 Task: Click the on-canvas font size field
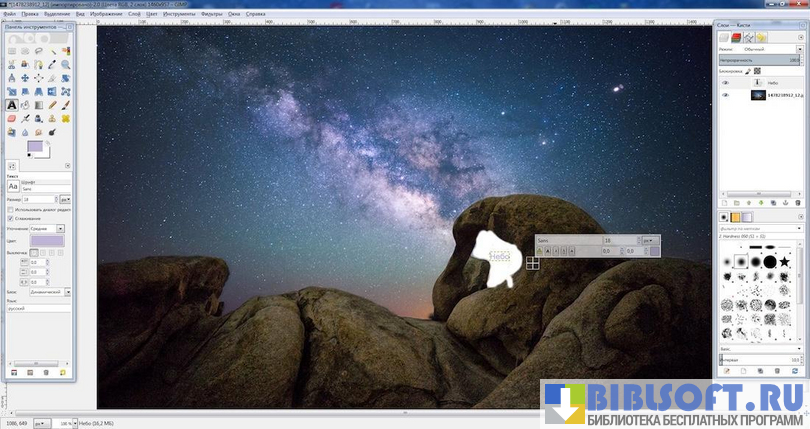click(621, 240)
